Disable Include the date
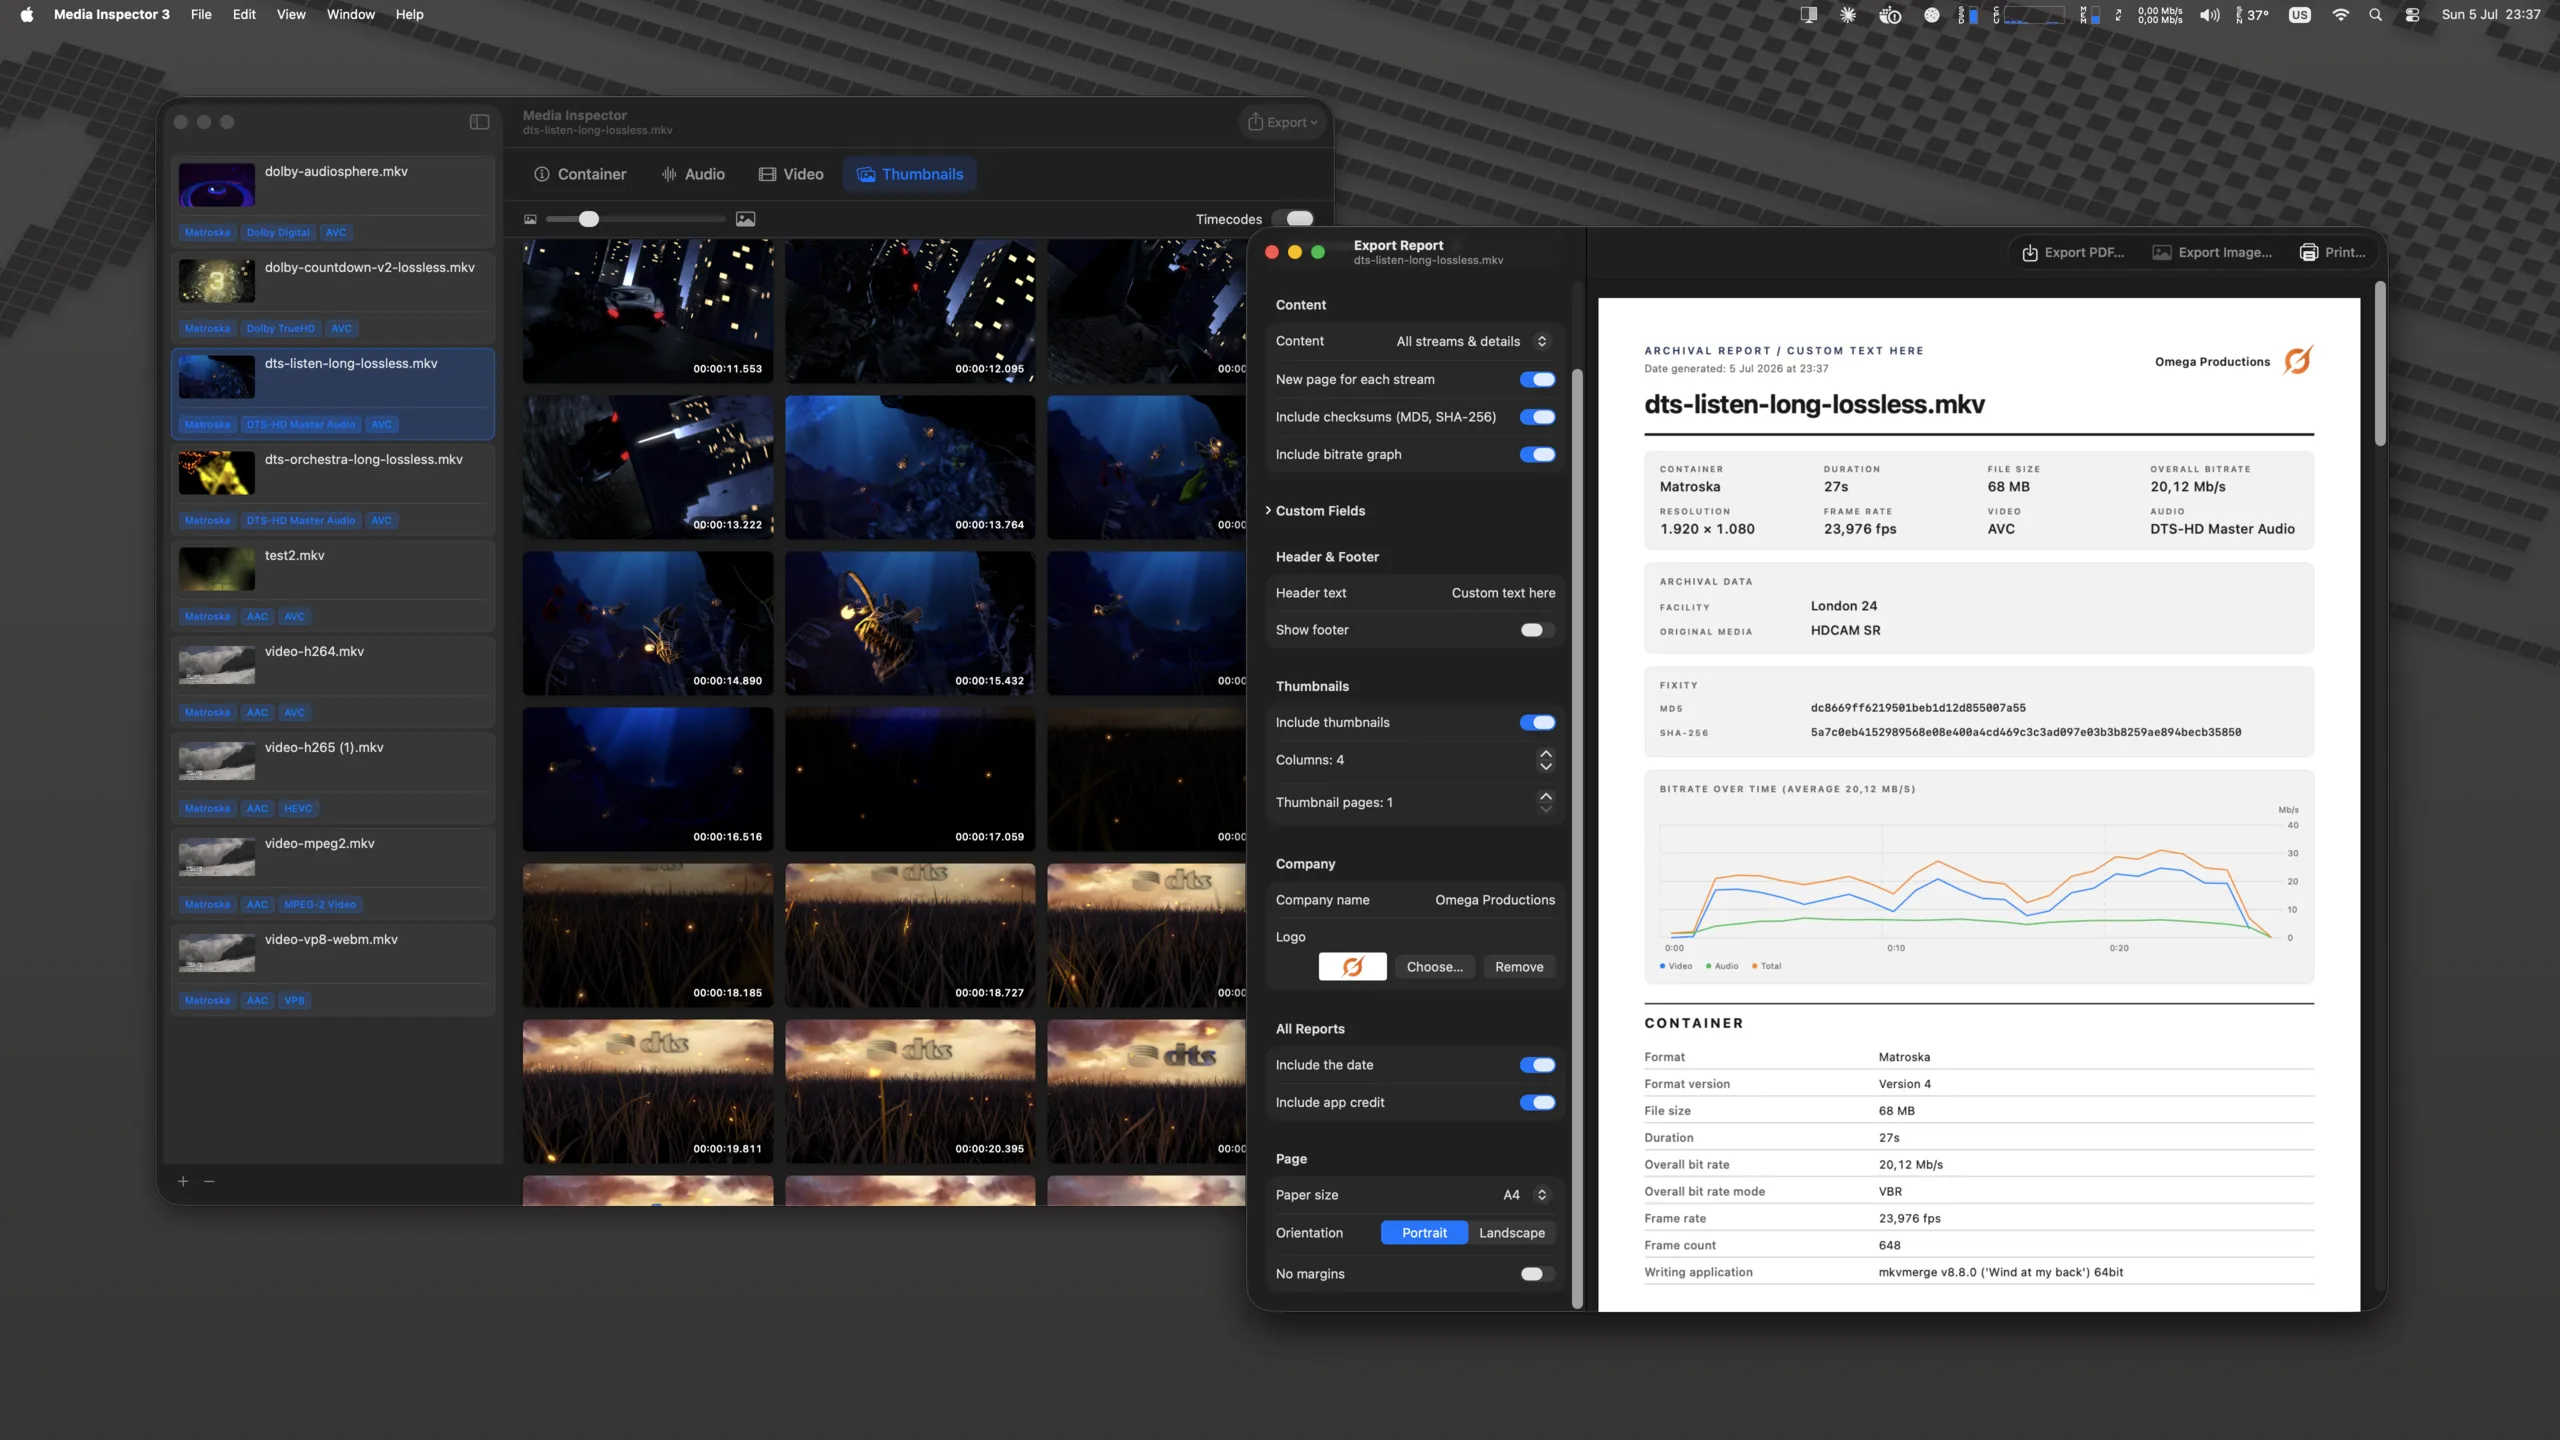Image resolution: width=2560 pixels, height=1440 pixels. [1537, 1065]
